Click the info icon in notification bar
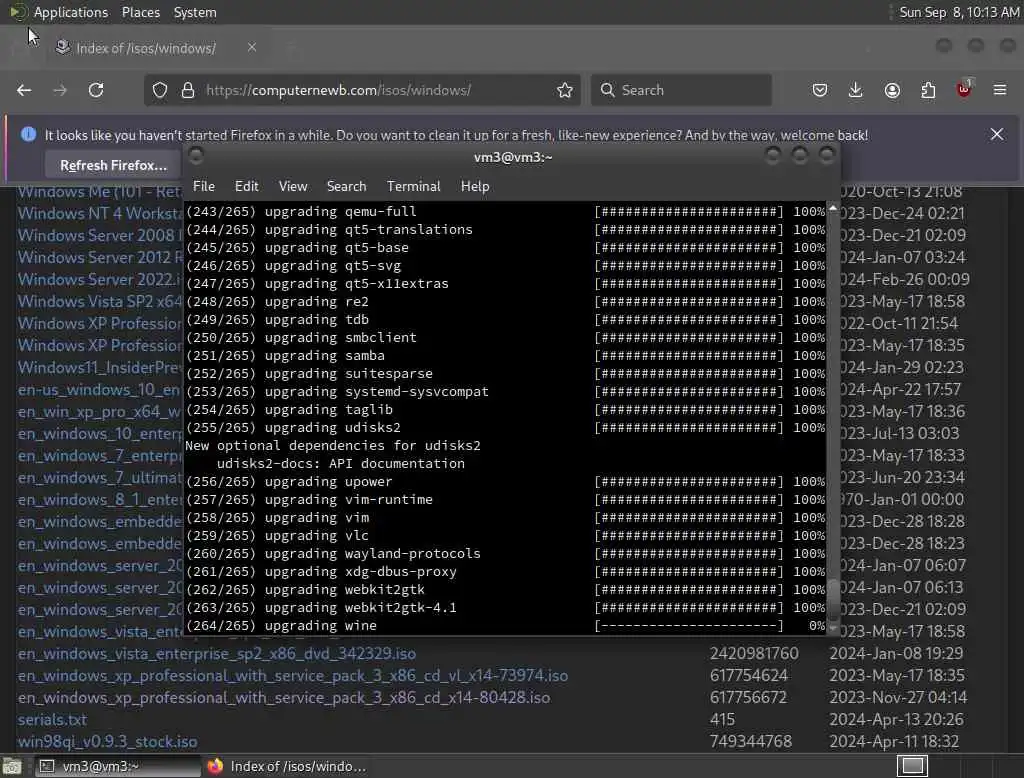Image resolution: width=1024 pixels, height=778 pixels. pos(28,134)
